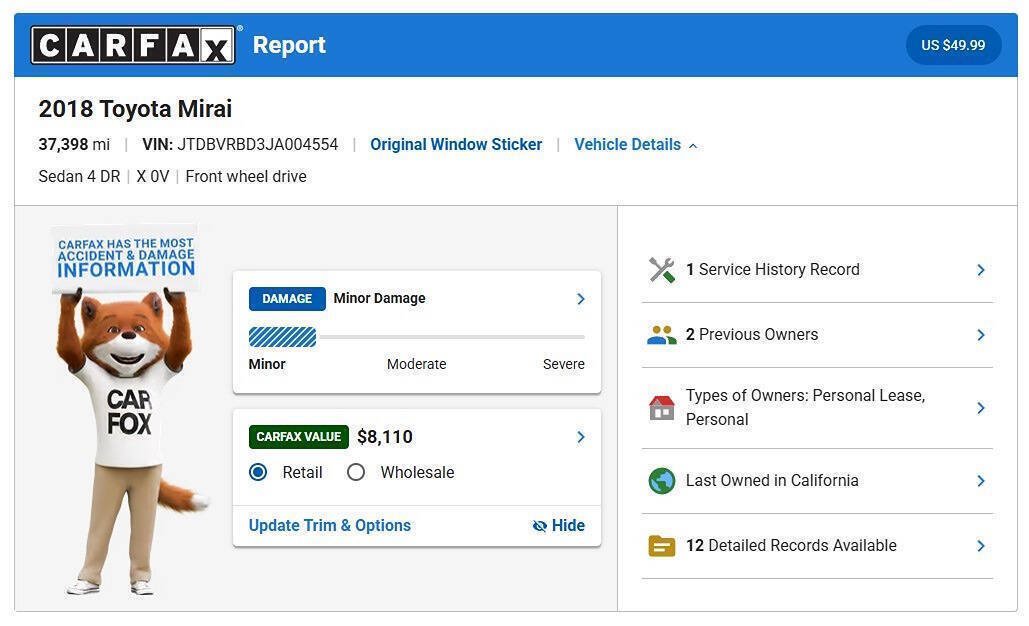Viewport: 1029px width, 626px height.
Task: Click the 37,398 mi mileage text
Action: coord(74,144)
